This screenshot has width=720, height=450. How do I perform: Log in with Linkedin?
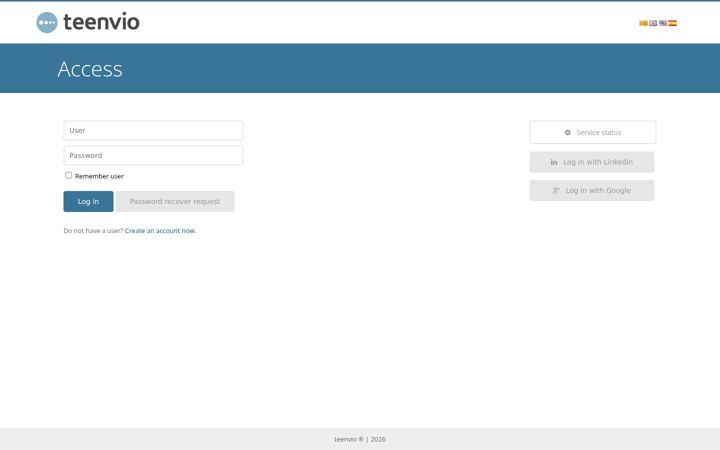pyautogui.click(x=592, y=162)
